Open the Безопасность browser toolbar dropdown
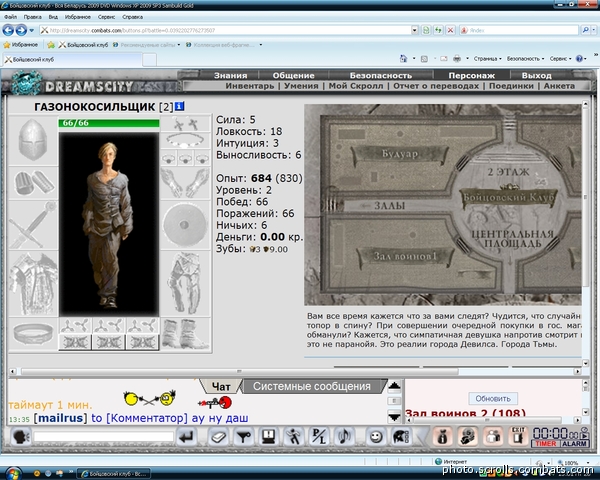Screen dimensions: 600x480 click(525, 59)
